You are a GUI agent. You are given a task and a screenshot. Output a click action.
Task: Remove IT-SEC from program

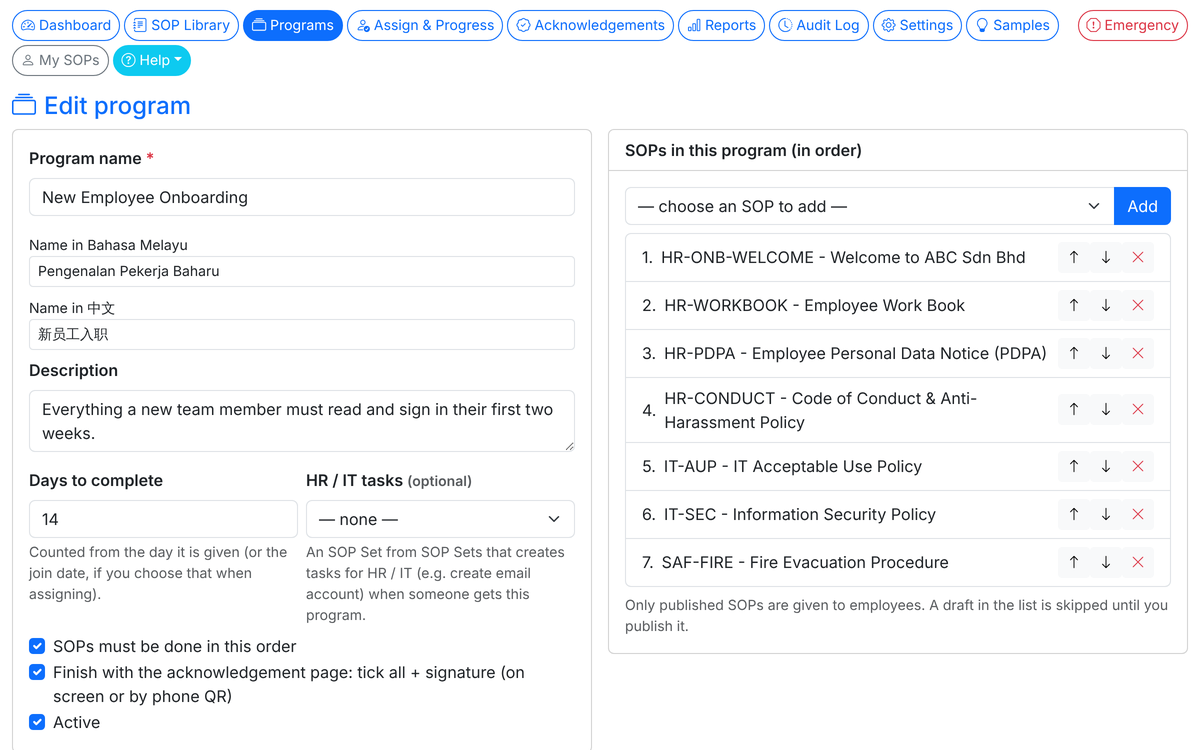[x=1138, y=515]
